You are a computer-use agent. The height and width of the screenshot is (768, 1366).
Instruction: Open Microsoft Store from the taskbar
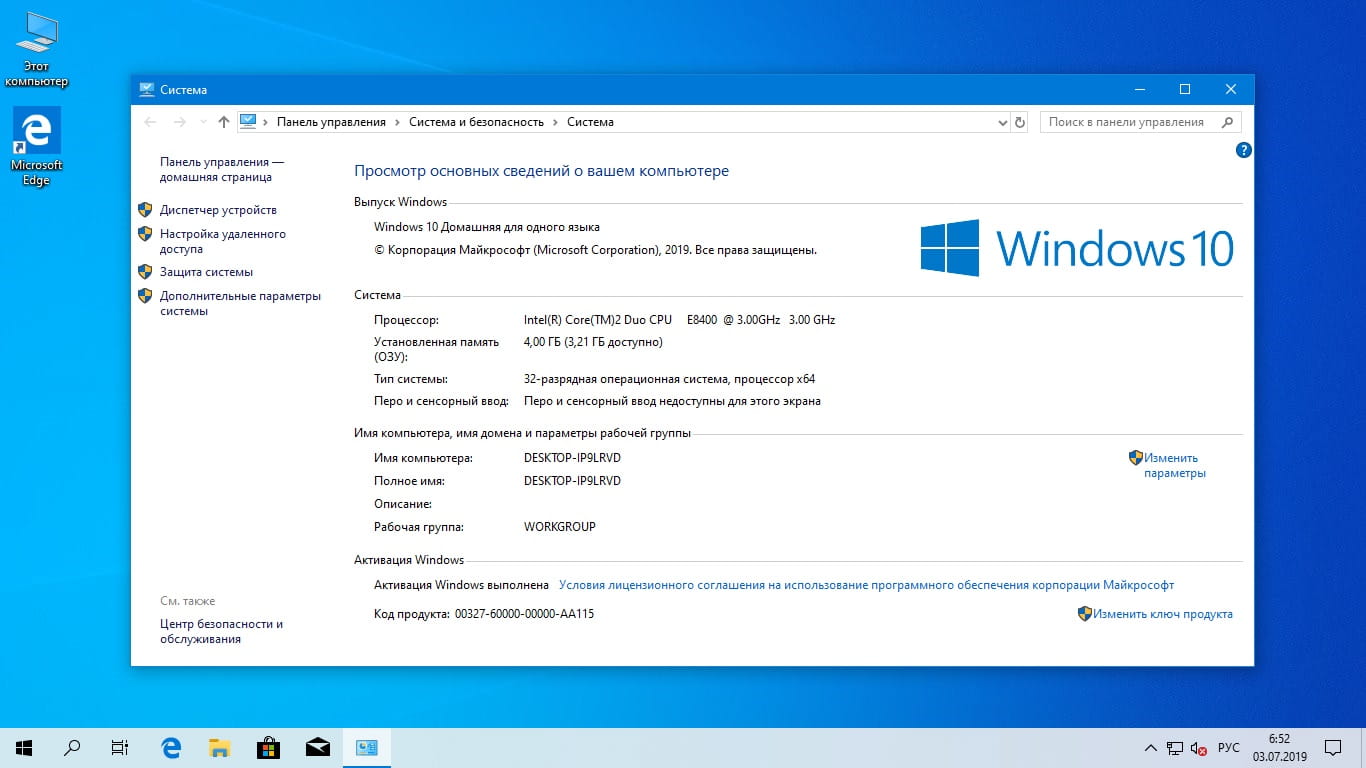click(268, 747)
